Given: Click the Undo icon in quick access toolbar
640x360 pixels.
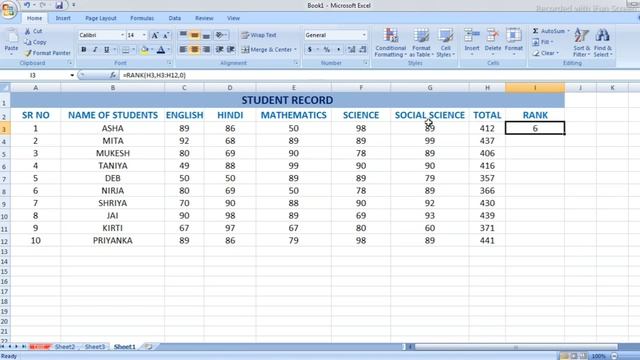Looking at the screenshot, I should tap(27, 5).
